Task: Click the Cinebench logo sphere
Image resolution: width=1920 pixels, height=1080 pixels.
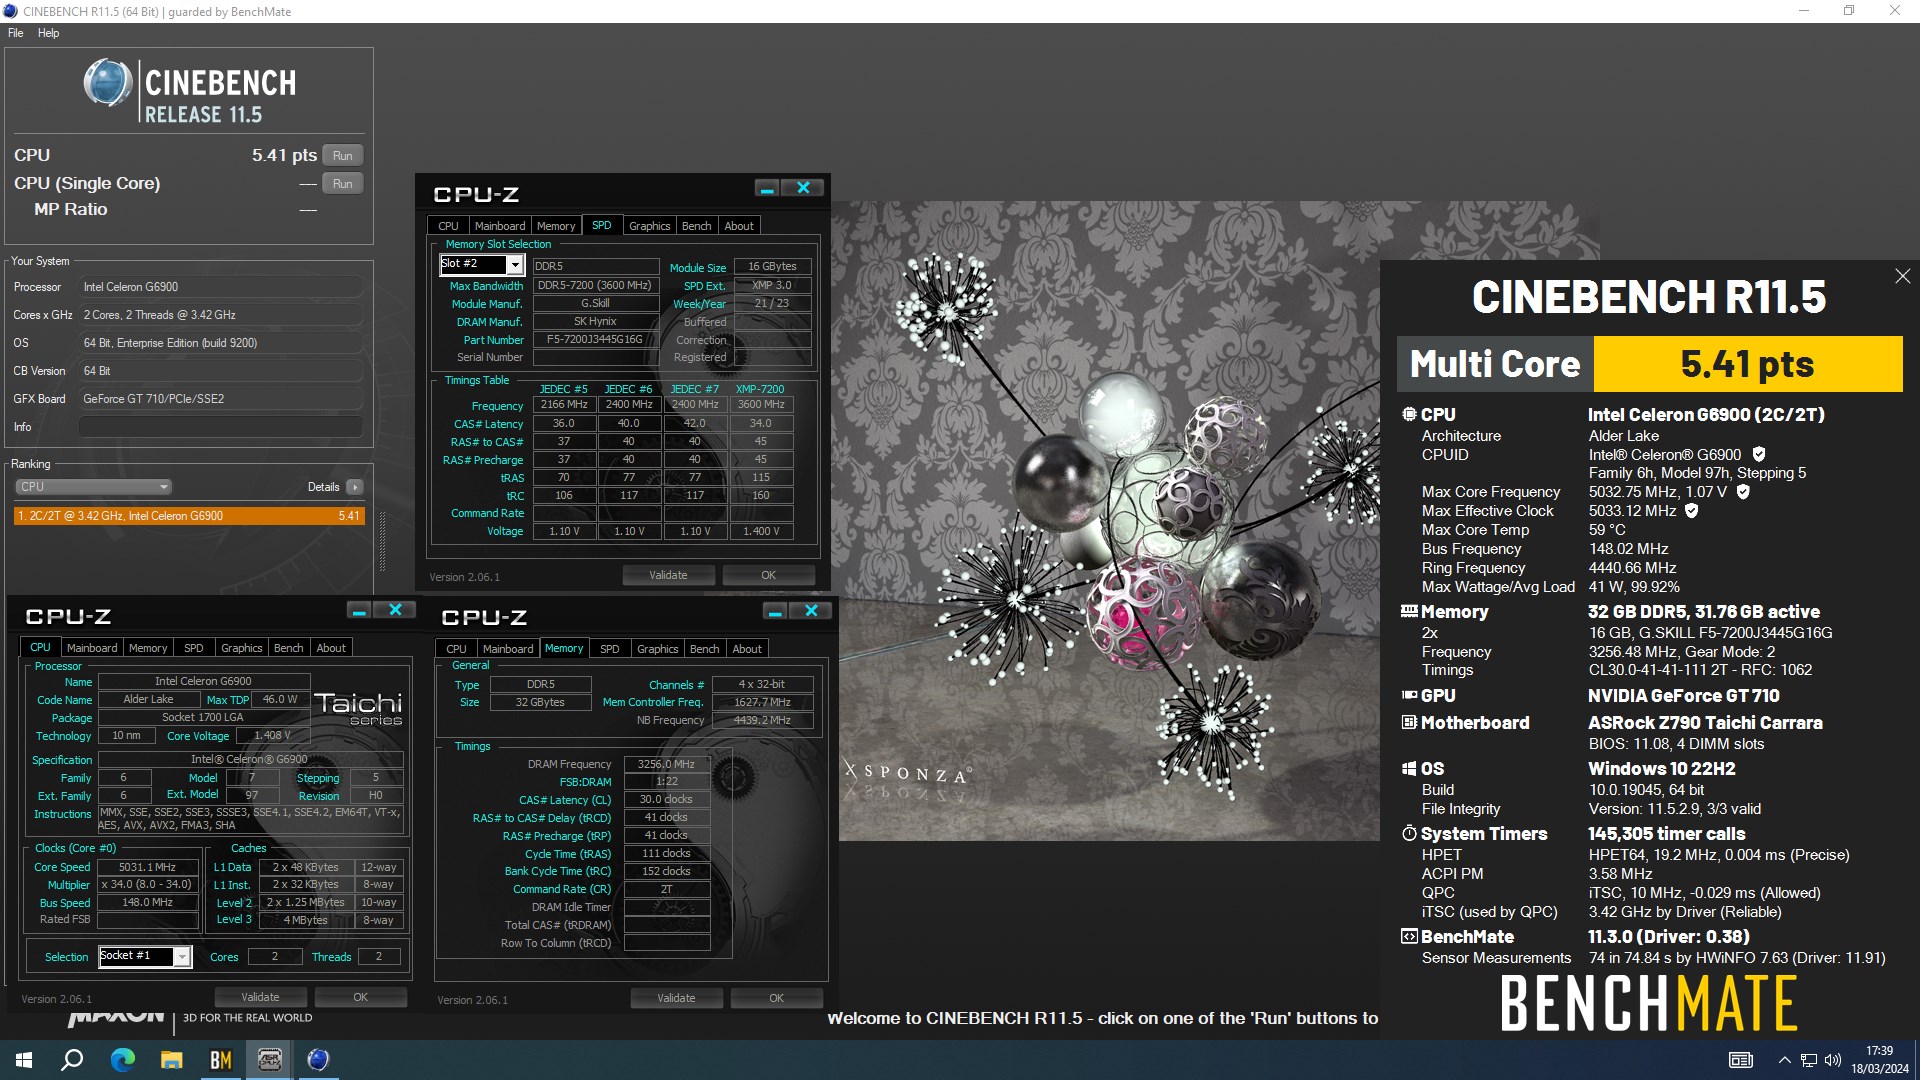Action: pos(108,83)
